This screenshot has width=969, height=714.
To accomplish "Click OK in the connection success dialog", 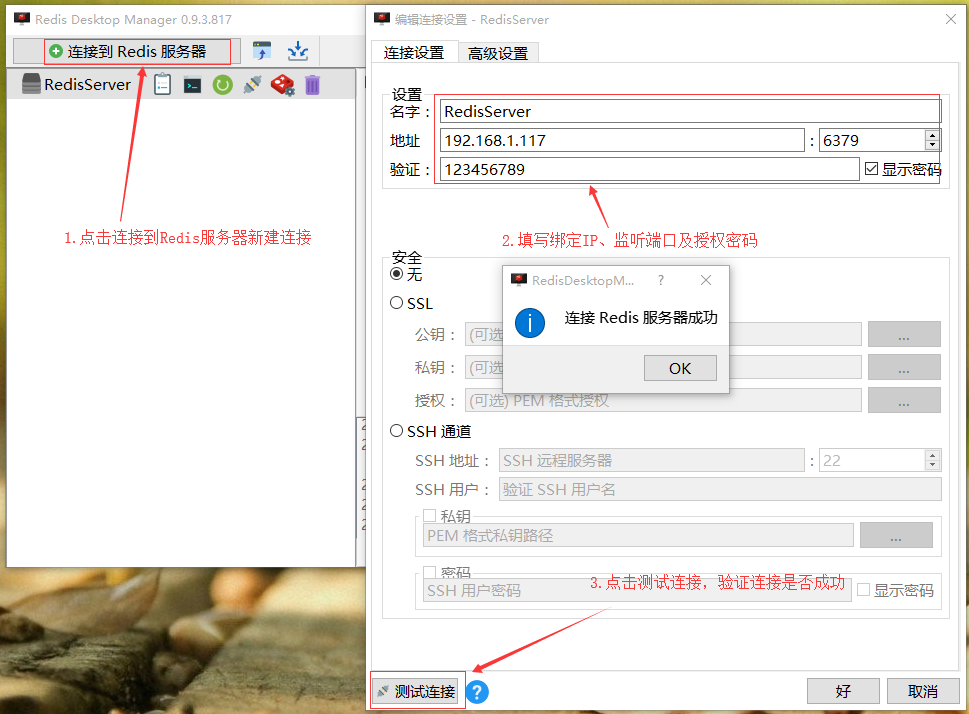I will click(x=680, y=368).
